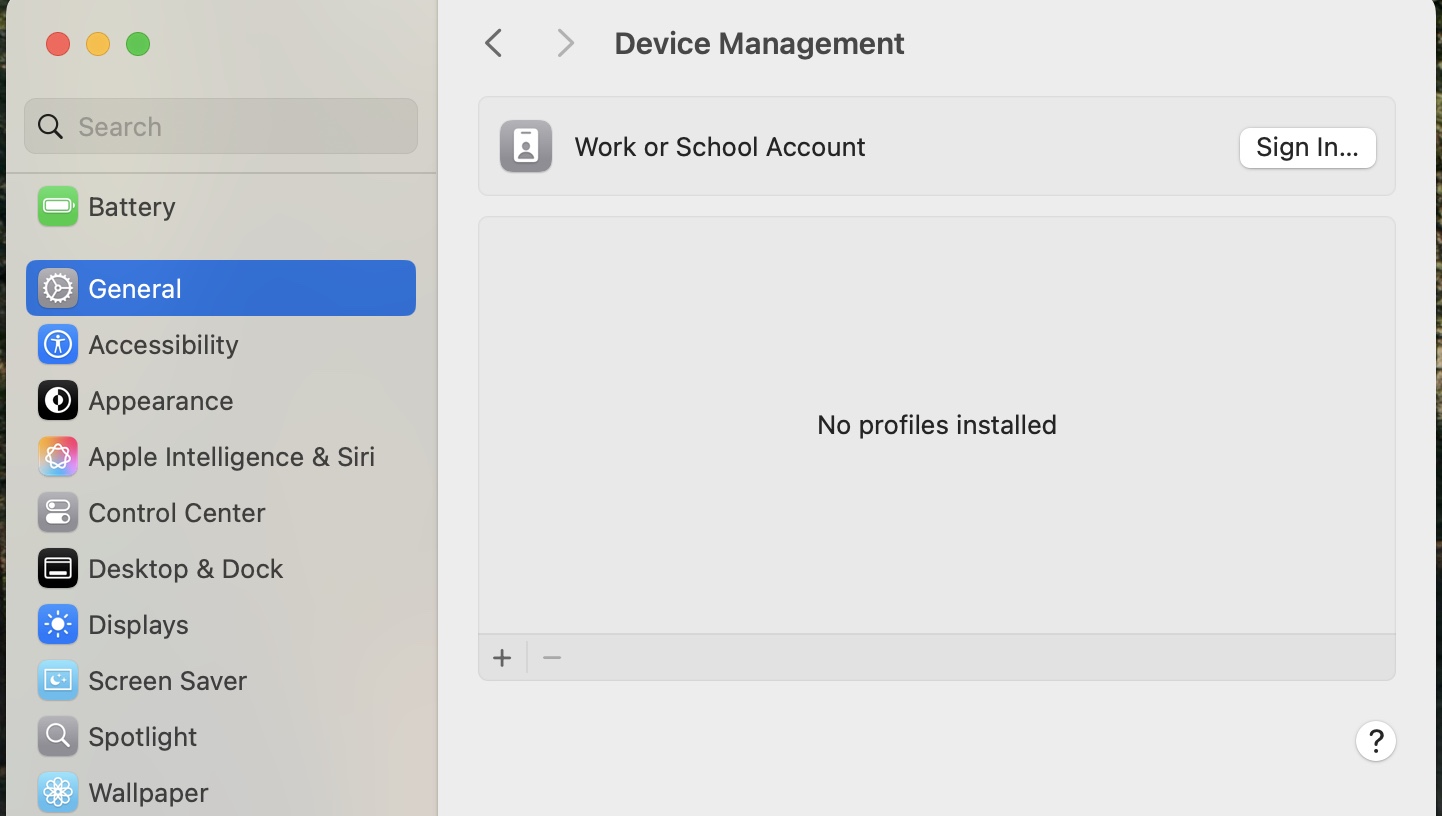This screenshot has width=1442, height=816.
Task: Click the Sign In… button
Action: (x=1308, y=147)
